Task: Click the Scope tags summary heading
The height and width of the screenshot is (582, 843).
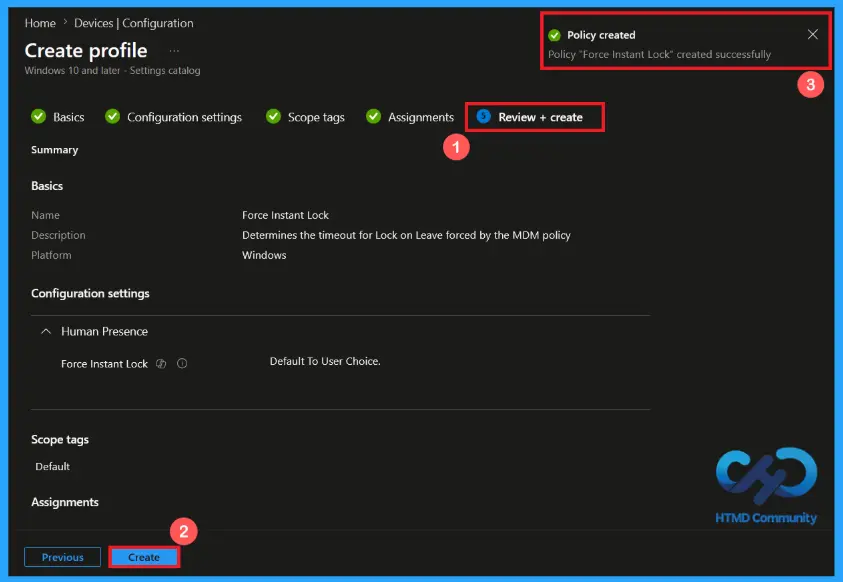Action: coord(60,440)
